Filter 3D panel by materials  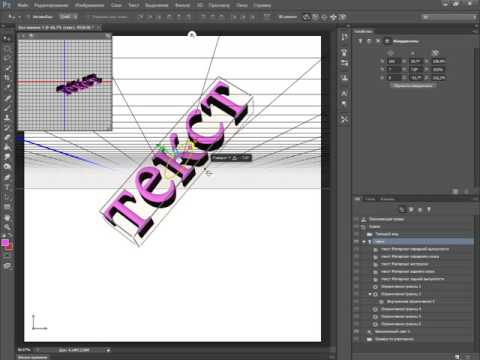pyautogui.click(x=420, y=209)
